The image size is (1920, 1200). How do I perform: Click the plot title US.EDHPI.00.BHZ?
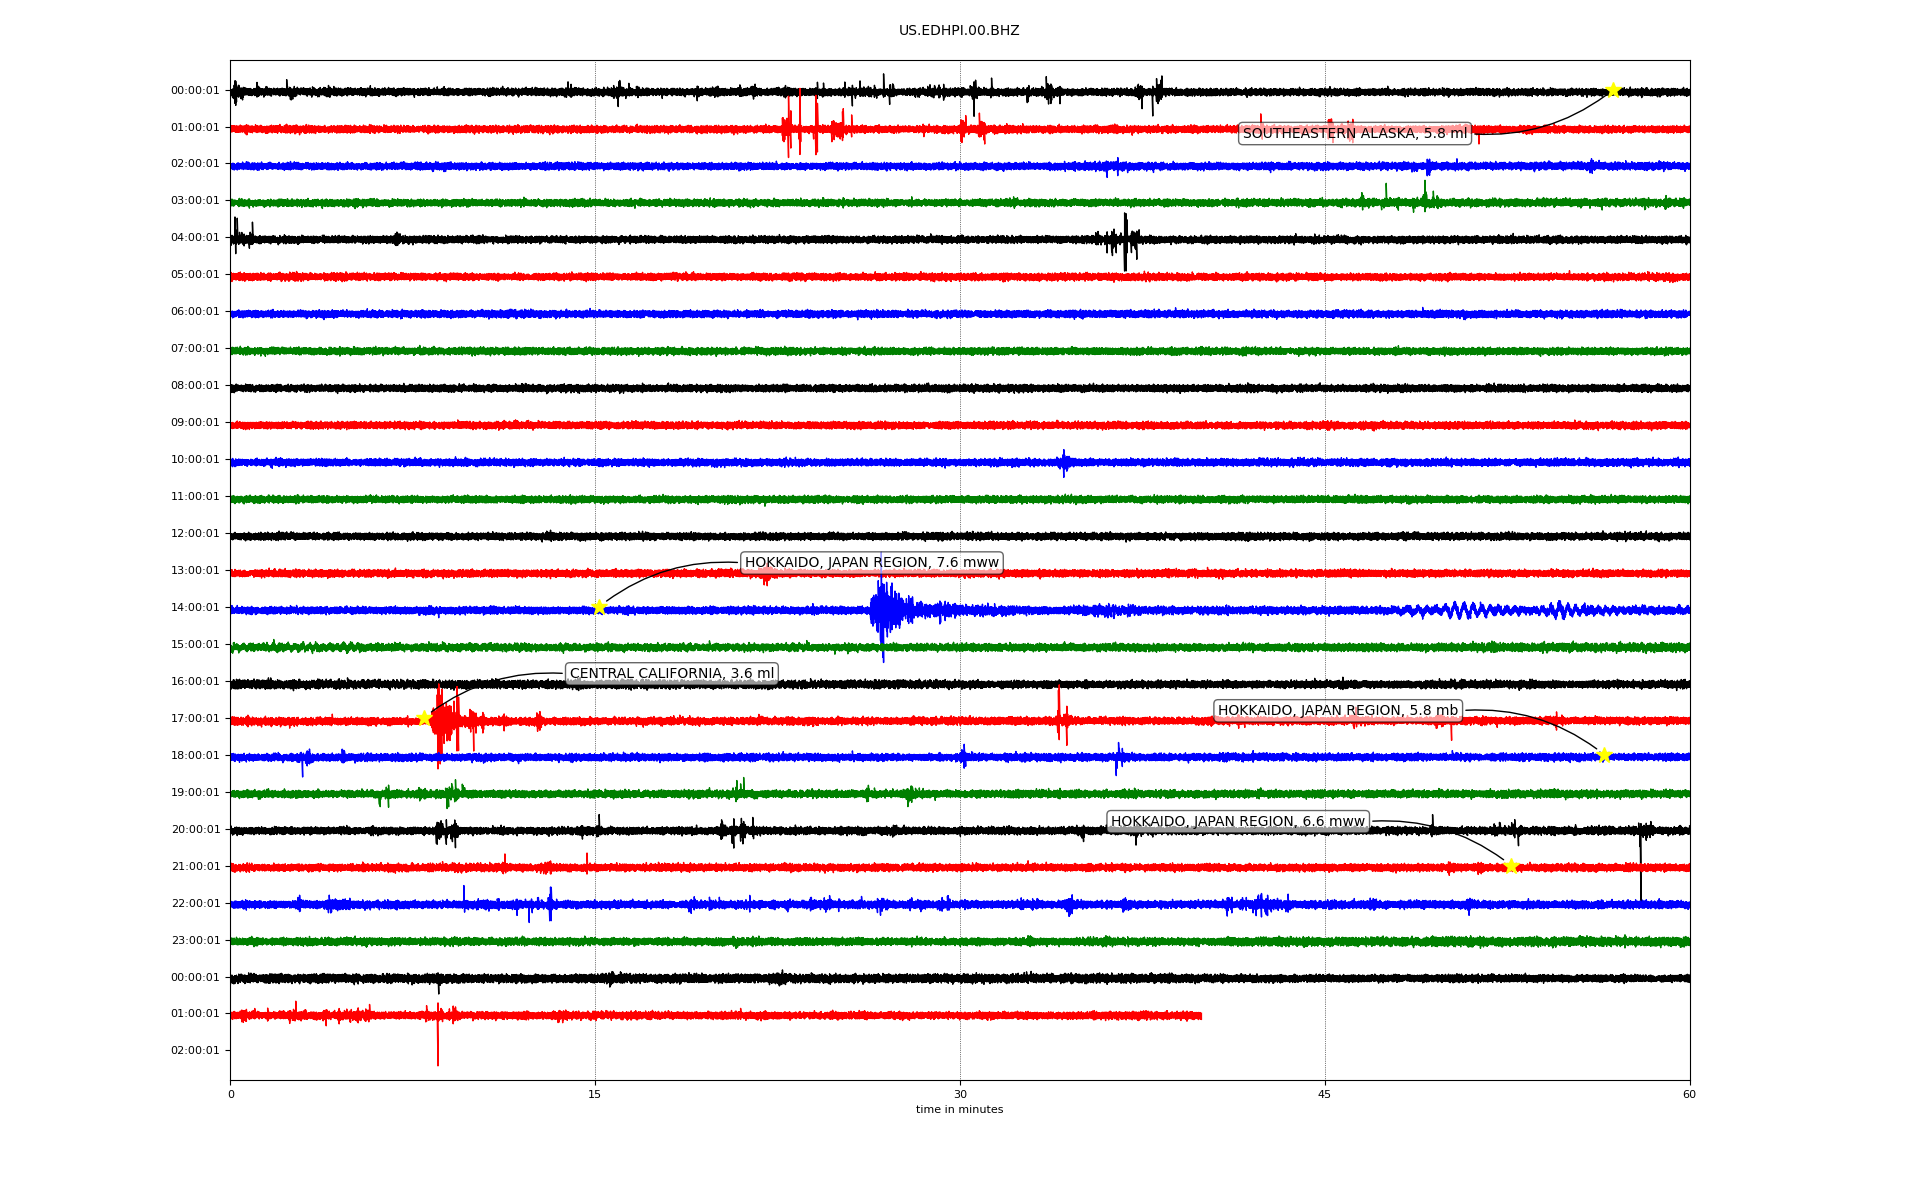click(x=958, y=31)
